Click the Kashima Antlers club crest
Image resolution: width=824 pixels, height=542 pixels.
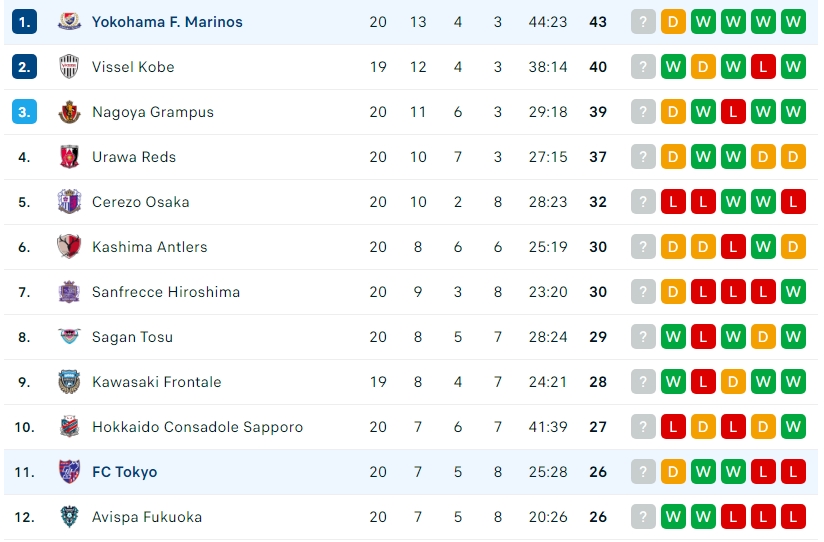[69, 247]
